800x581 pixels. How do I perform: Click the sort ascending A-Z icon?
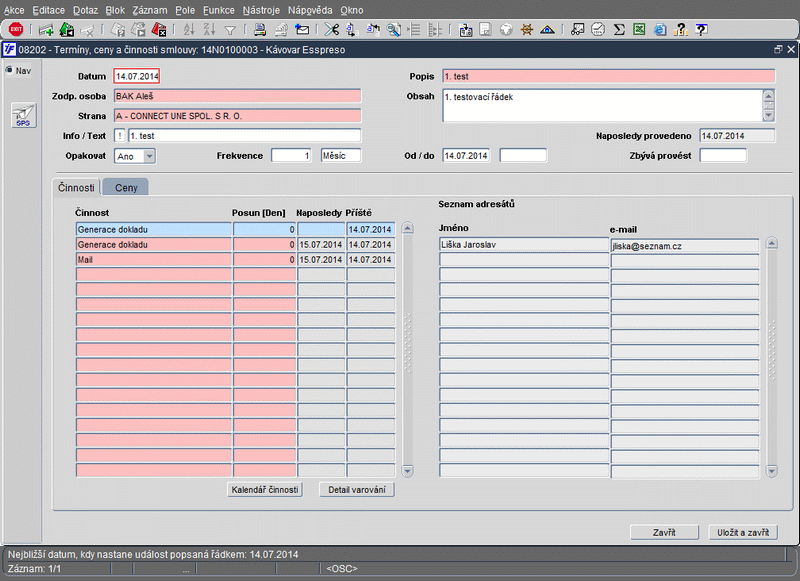click(189, 29)
